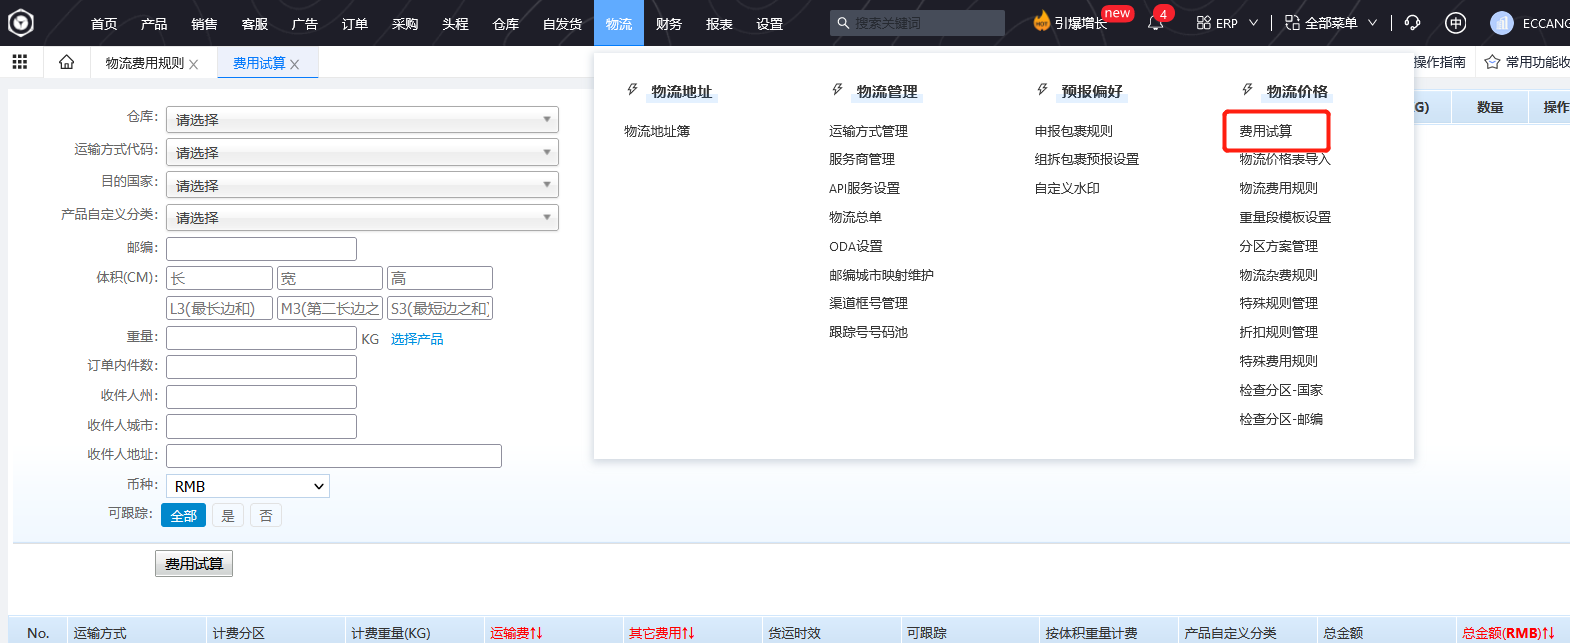Image resolution: width=1570 pixels, height=643 pixels.
Task: Sort by 总金额(RMB) column
Action: point(1508,633)
